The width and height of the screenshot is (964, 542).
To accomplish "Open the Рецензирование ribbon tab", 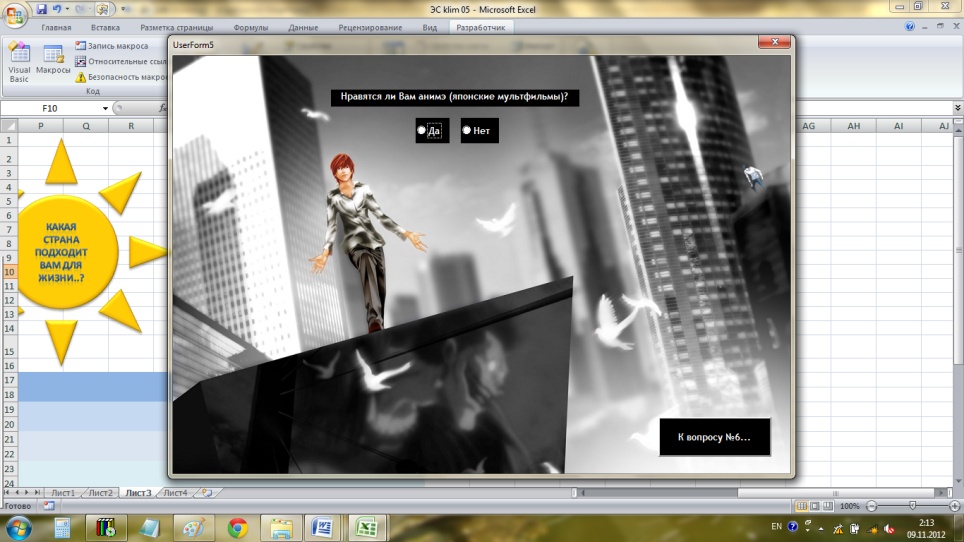I will click(370, 28).
